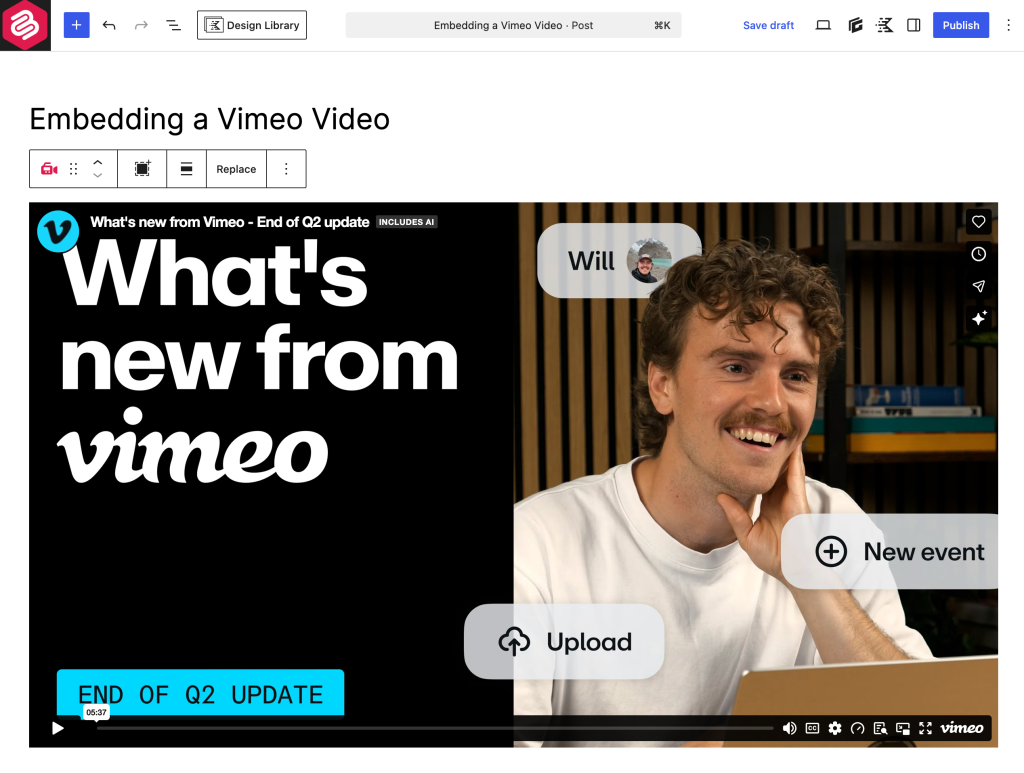
Task: Publish the post
Action: click(x=961, y=25)
